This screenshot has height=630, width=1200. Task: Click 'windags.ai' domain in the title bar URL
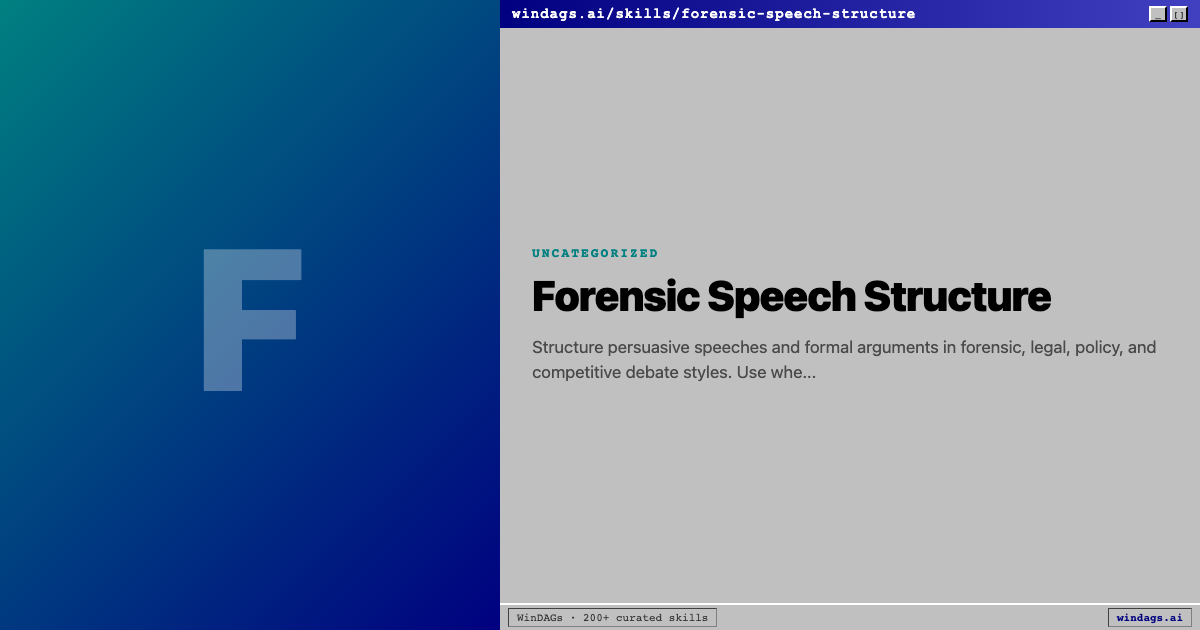pyautogui.click(x=555, y=14)
